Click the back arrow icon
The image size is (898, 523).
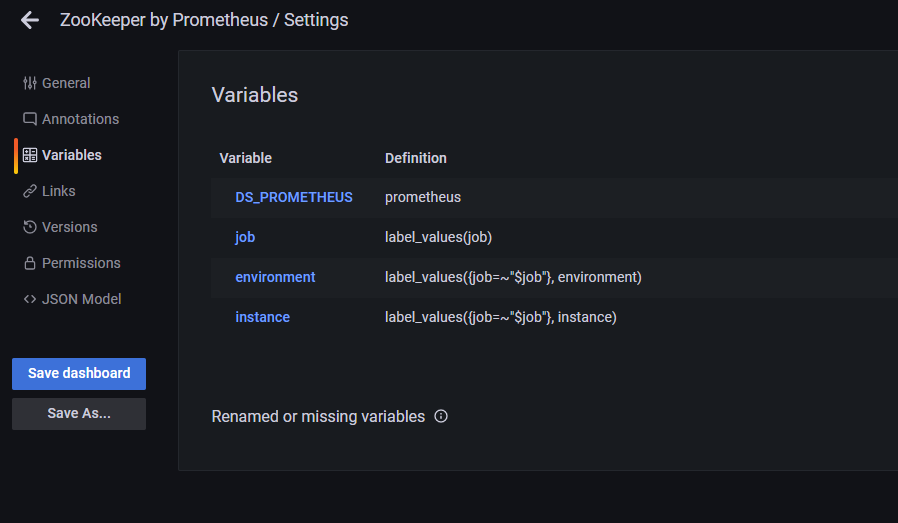tap(30, 20)
